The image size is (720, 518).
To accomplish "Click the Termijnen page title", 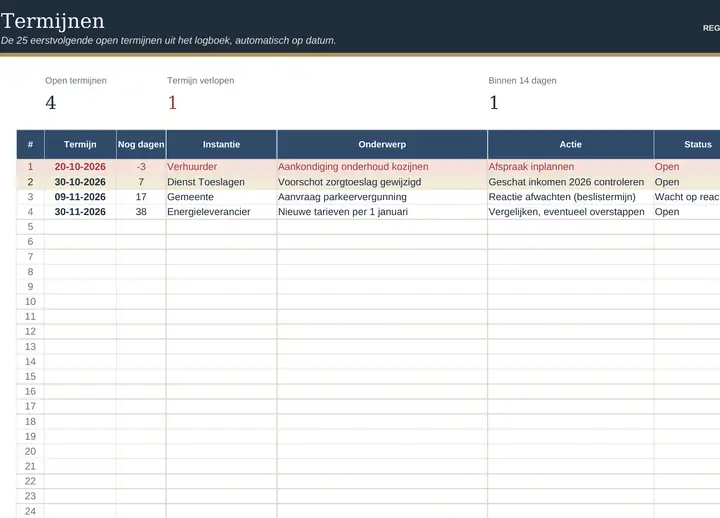I will 53,21.
